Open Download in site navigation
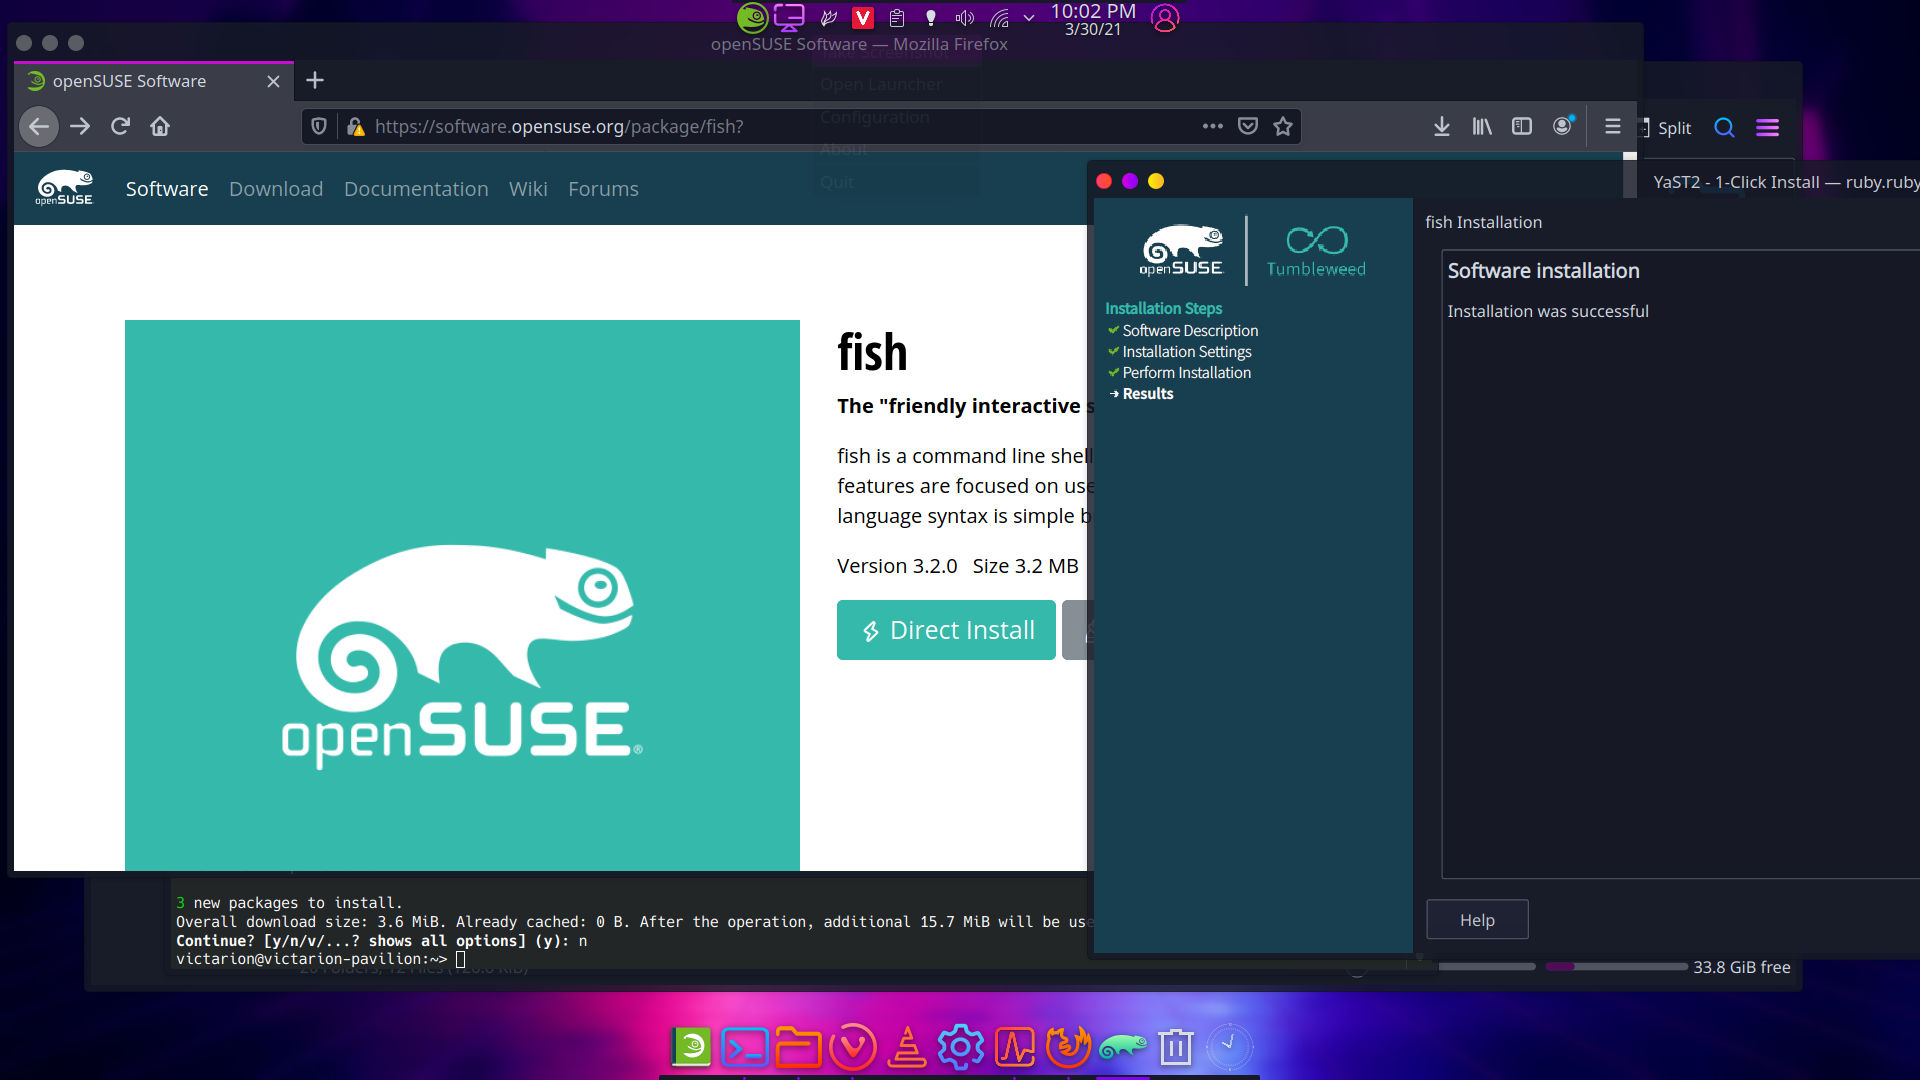Screen dimensions: 1920x1080 point(276,189)
